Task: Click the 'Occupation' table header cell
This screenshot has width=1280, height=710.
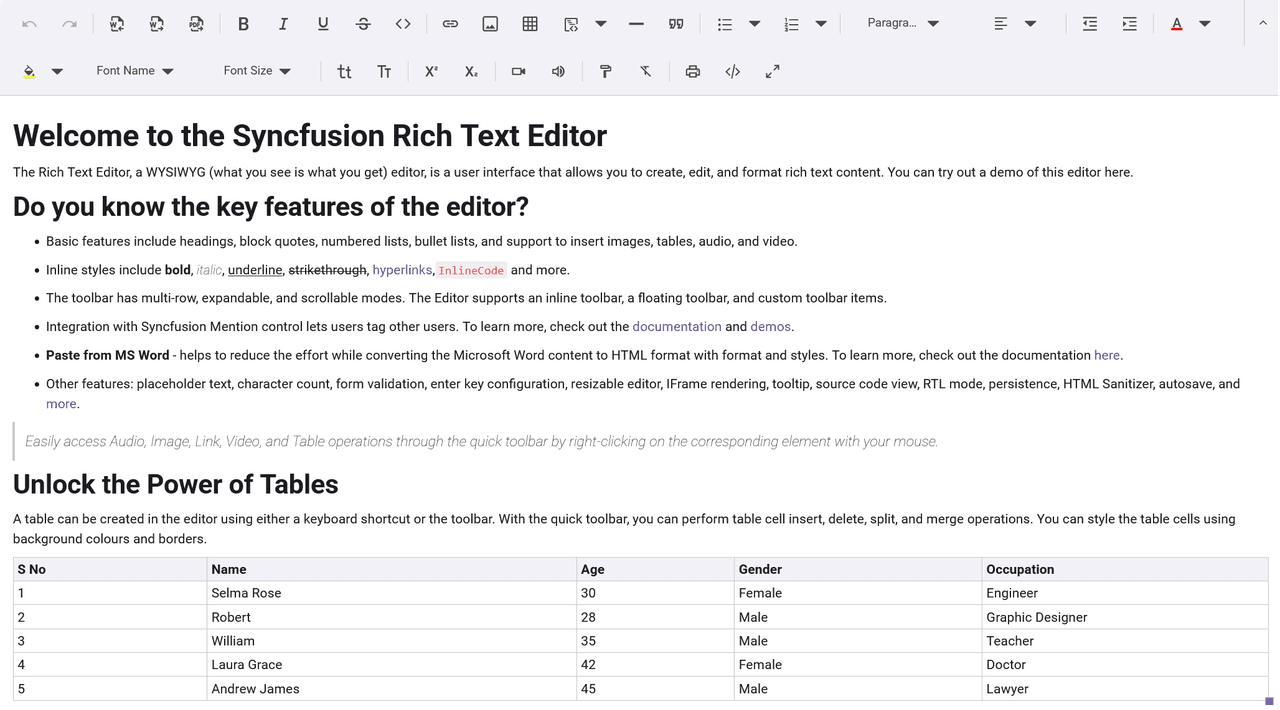Action: [1125, 569]
